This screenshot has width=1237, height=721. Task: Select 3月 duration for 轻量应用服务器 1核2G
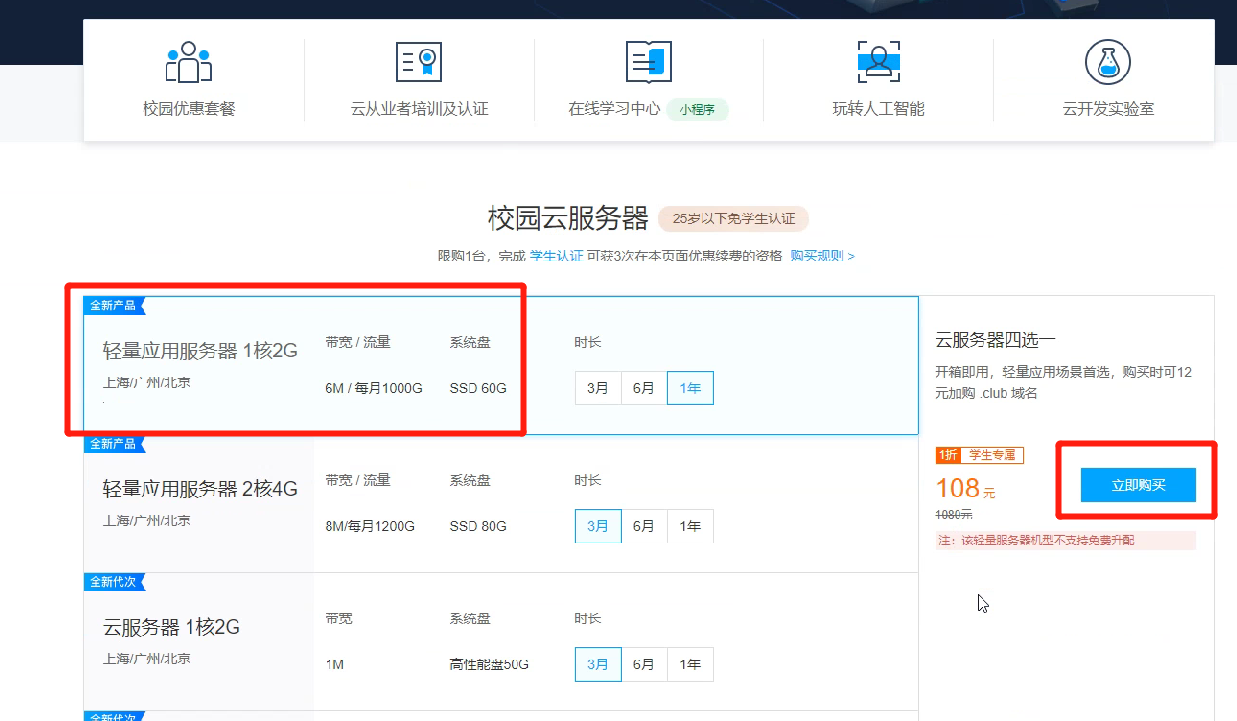pyautogui.click(x=597, y=388)
